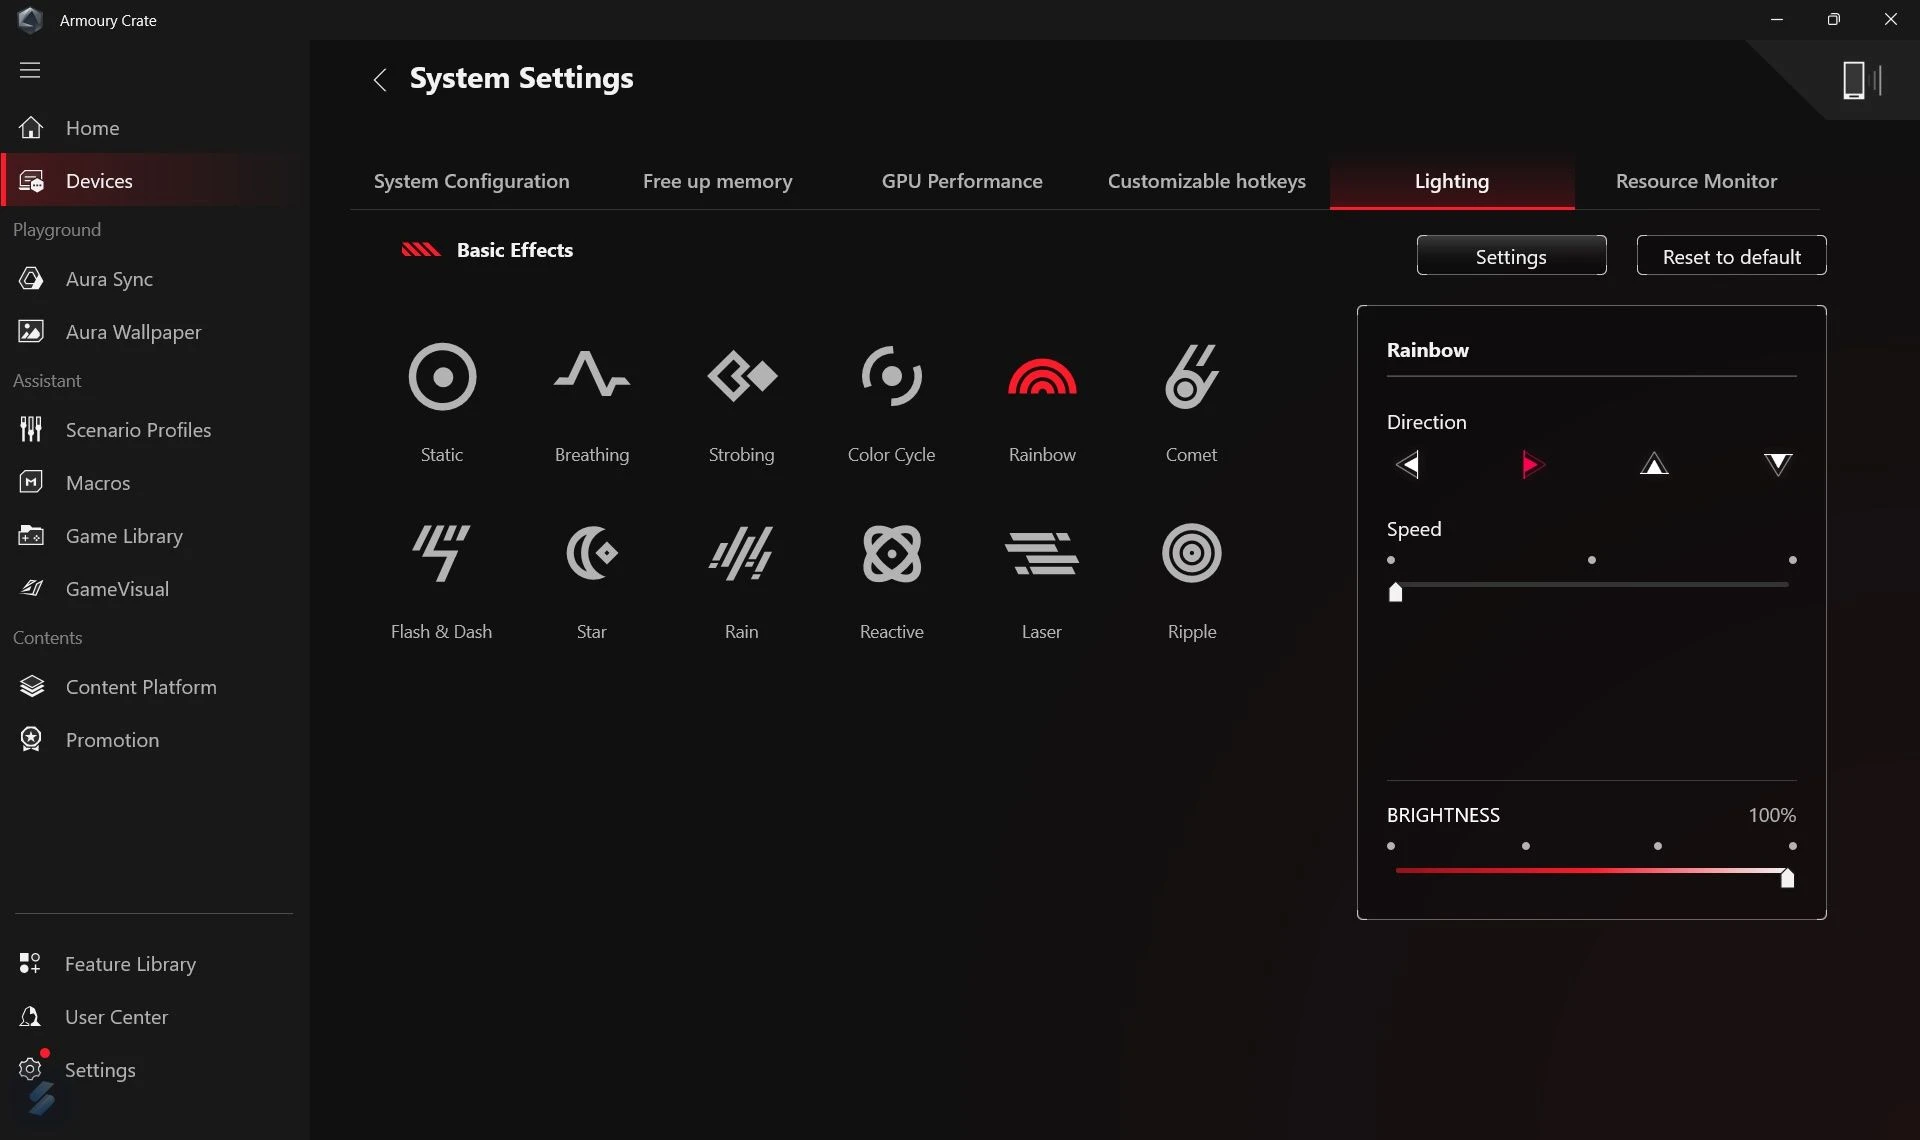Apply the Comet lighting effect

tap(1191, 376)
